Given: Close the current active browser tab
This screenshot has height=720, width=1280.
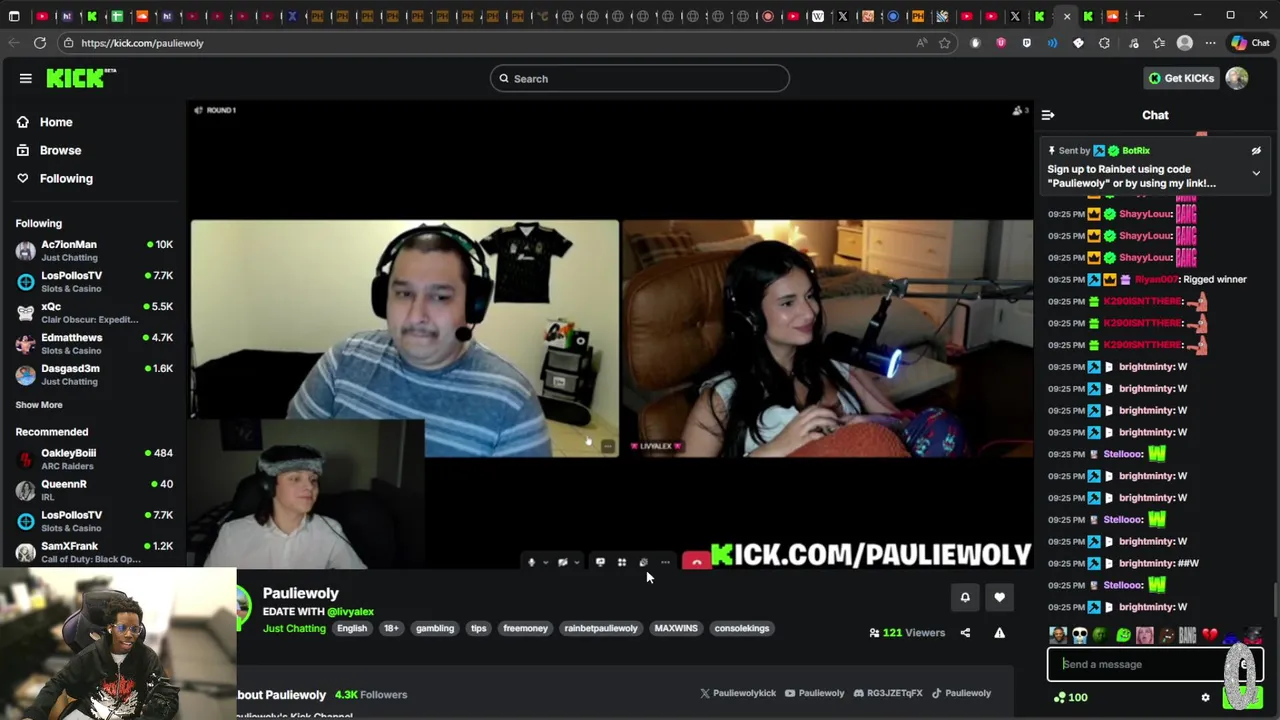Looking at the screenshot, I should pos(1067,16).
